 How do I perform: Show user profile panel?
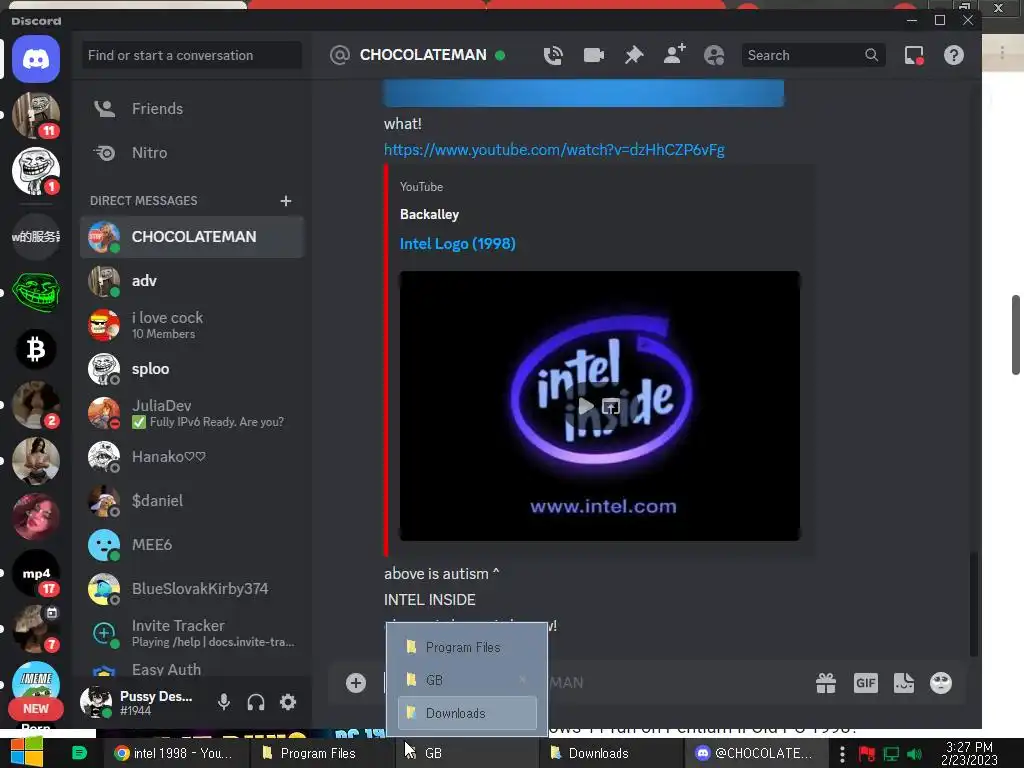point(714,56)
